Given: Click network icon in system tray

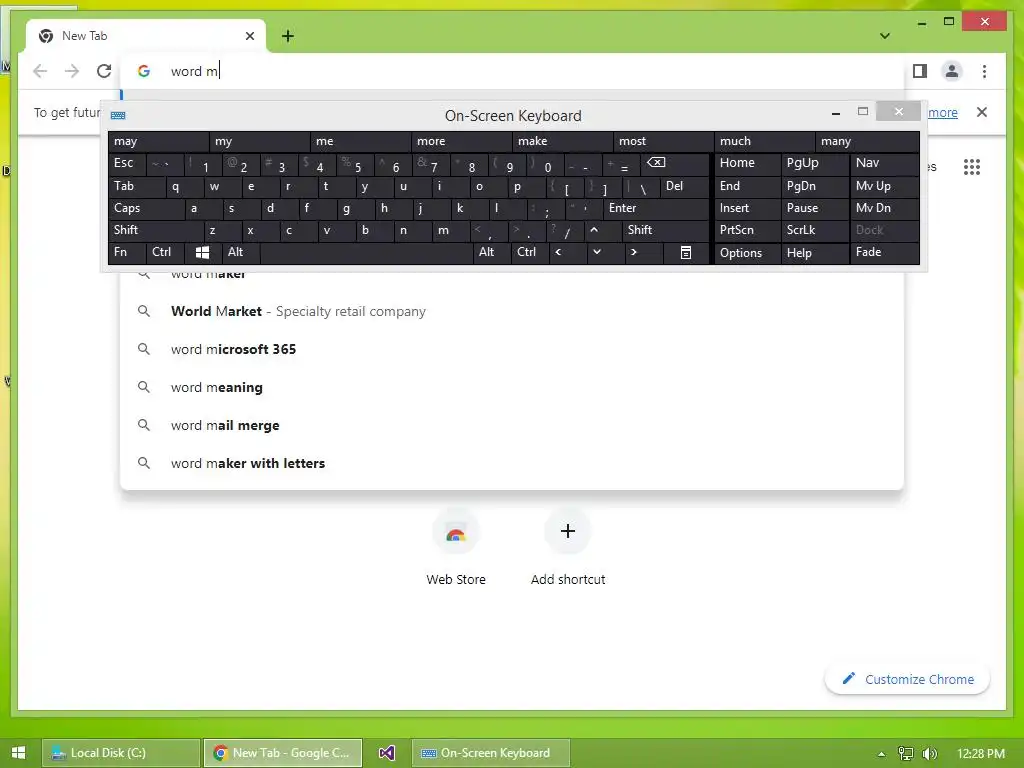Looking at the screenshot, I should coord(906,754).
